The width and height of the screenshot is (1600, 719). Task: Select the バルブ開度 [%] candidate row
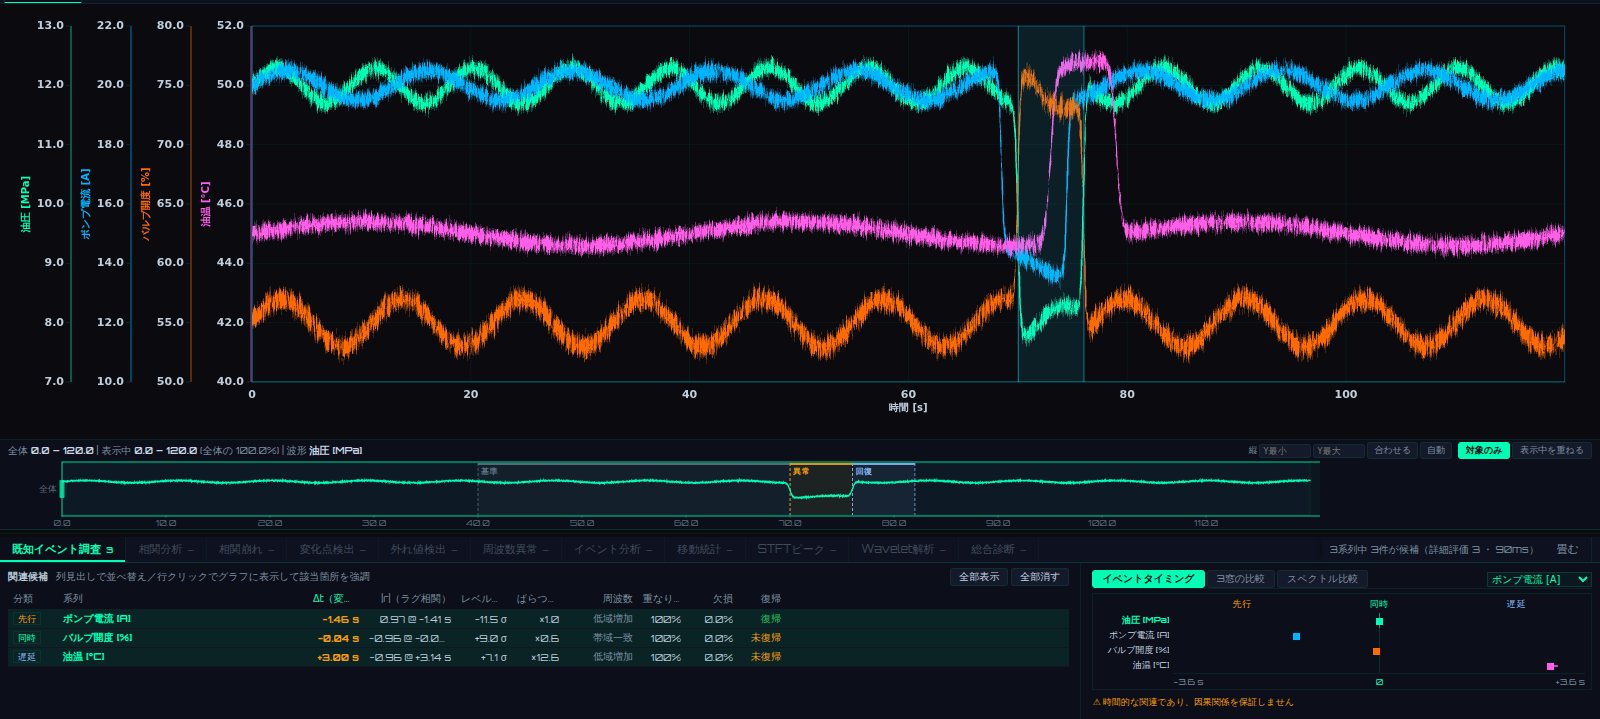[538, 638]
